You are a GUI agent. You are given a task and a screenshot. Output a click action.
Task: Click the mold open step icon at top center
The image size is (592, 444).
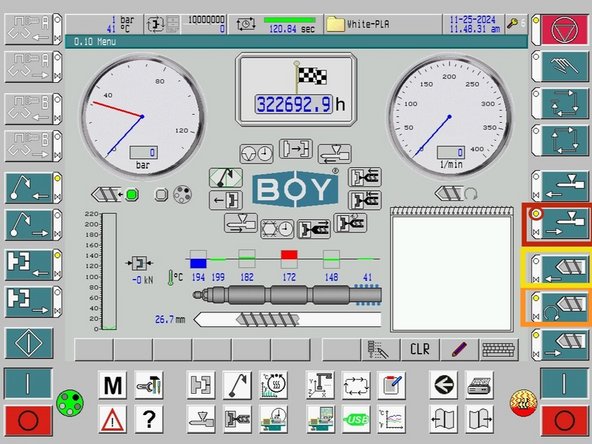pyautogui.click(x=296, y=149)
